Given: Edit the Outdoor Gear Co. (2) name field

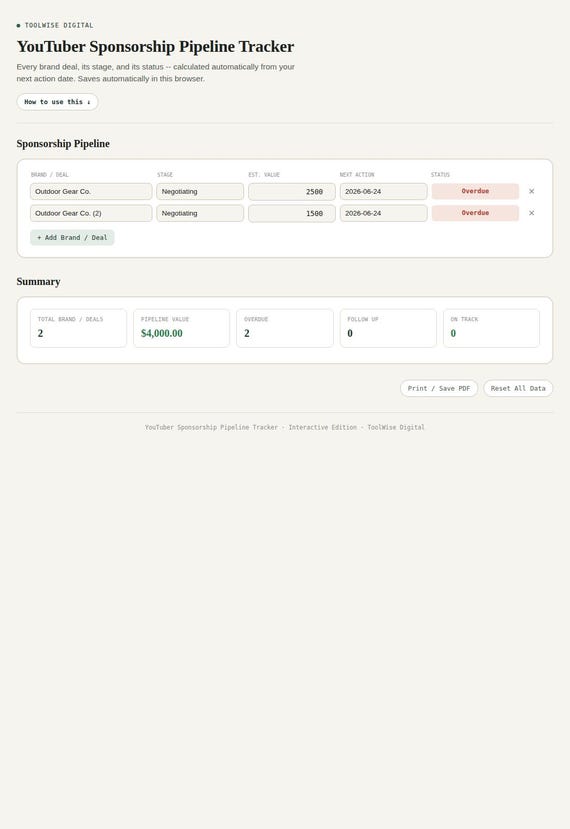Looking at the screenshot, I should (91, 213).
